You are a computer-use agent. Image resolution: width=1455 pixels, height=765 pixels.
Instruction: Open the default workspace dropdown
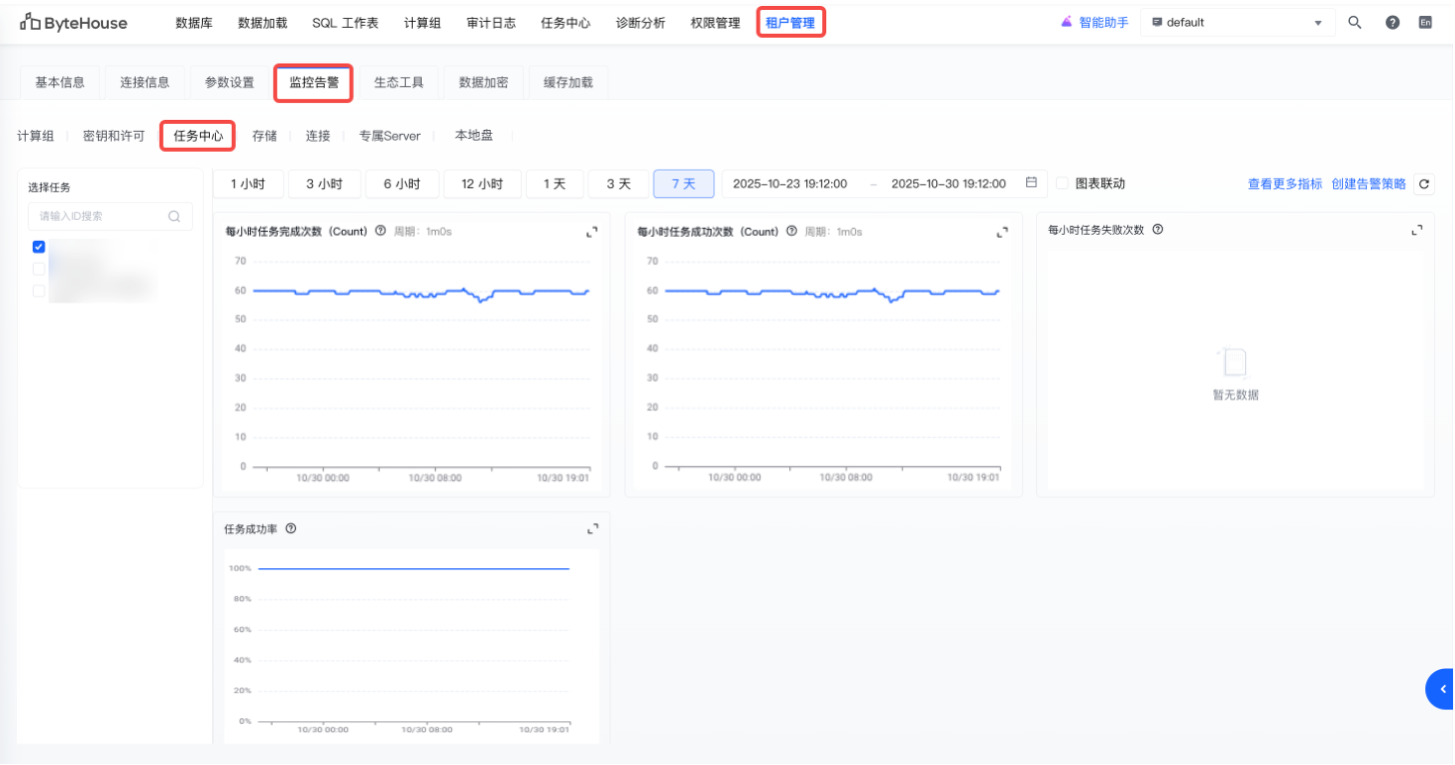[1236, 22]
